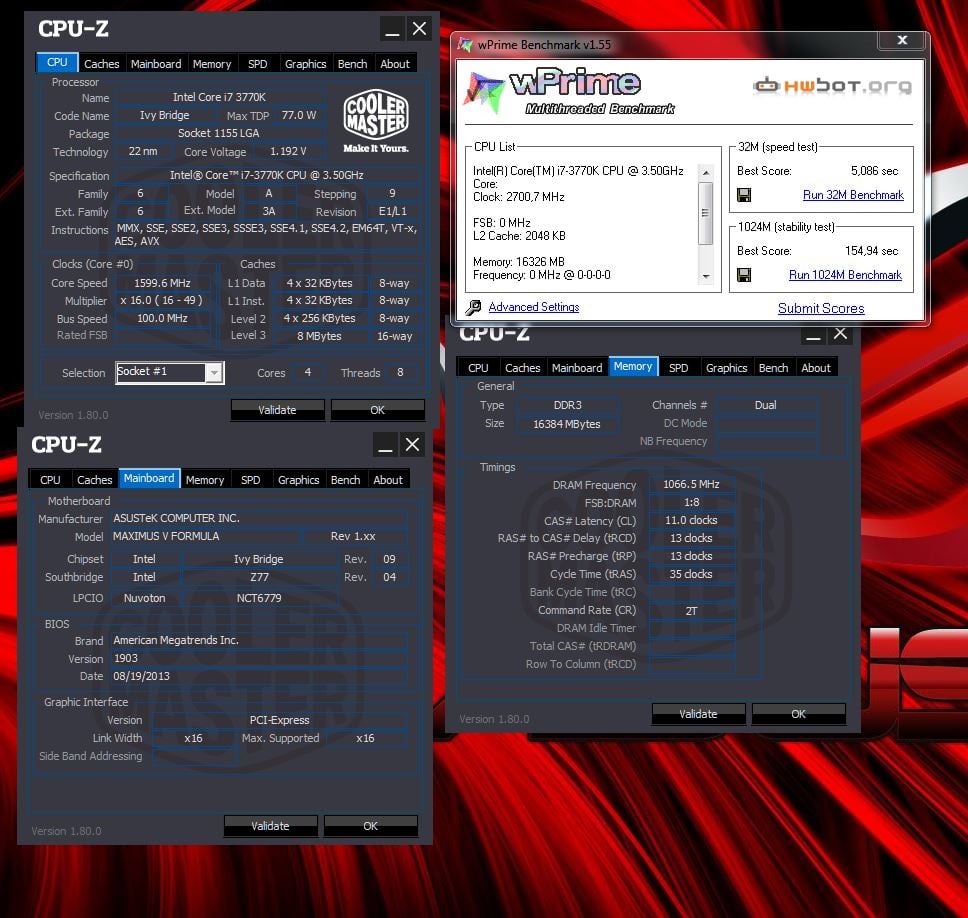Run the 32M Benchmark

point(853,195)
